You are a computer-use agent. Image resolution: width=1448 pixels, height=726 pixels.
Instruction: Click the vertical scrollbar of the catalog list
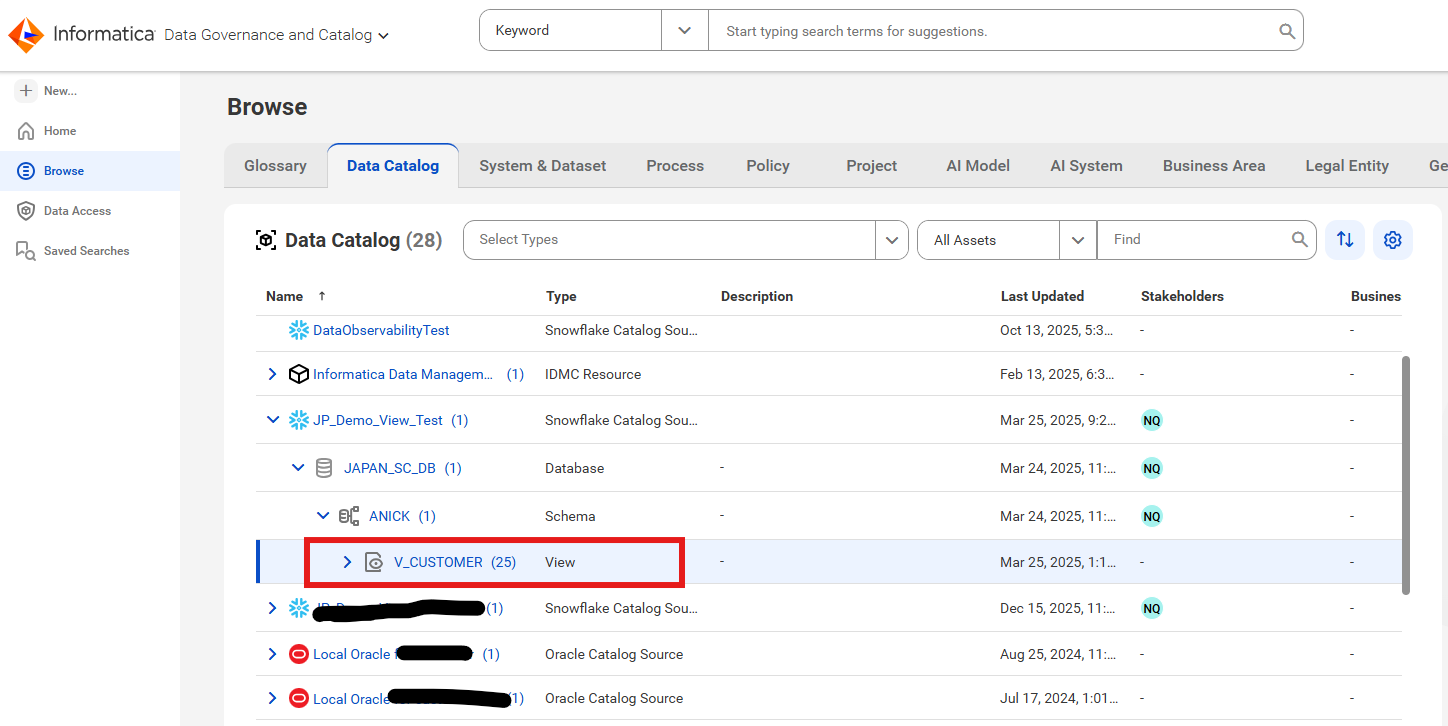[1406, 475]
